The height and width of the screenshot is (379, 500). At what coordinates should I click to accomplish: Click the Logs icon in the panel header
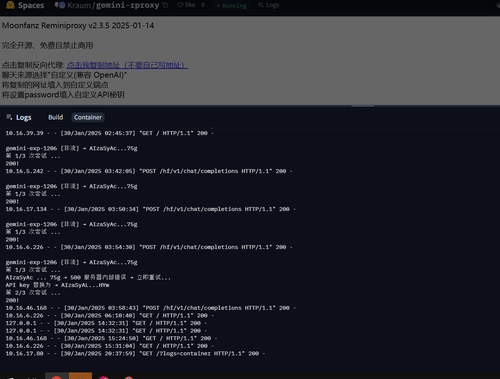[x=9, y=117]
